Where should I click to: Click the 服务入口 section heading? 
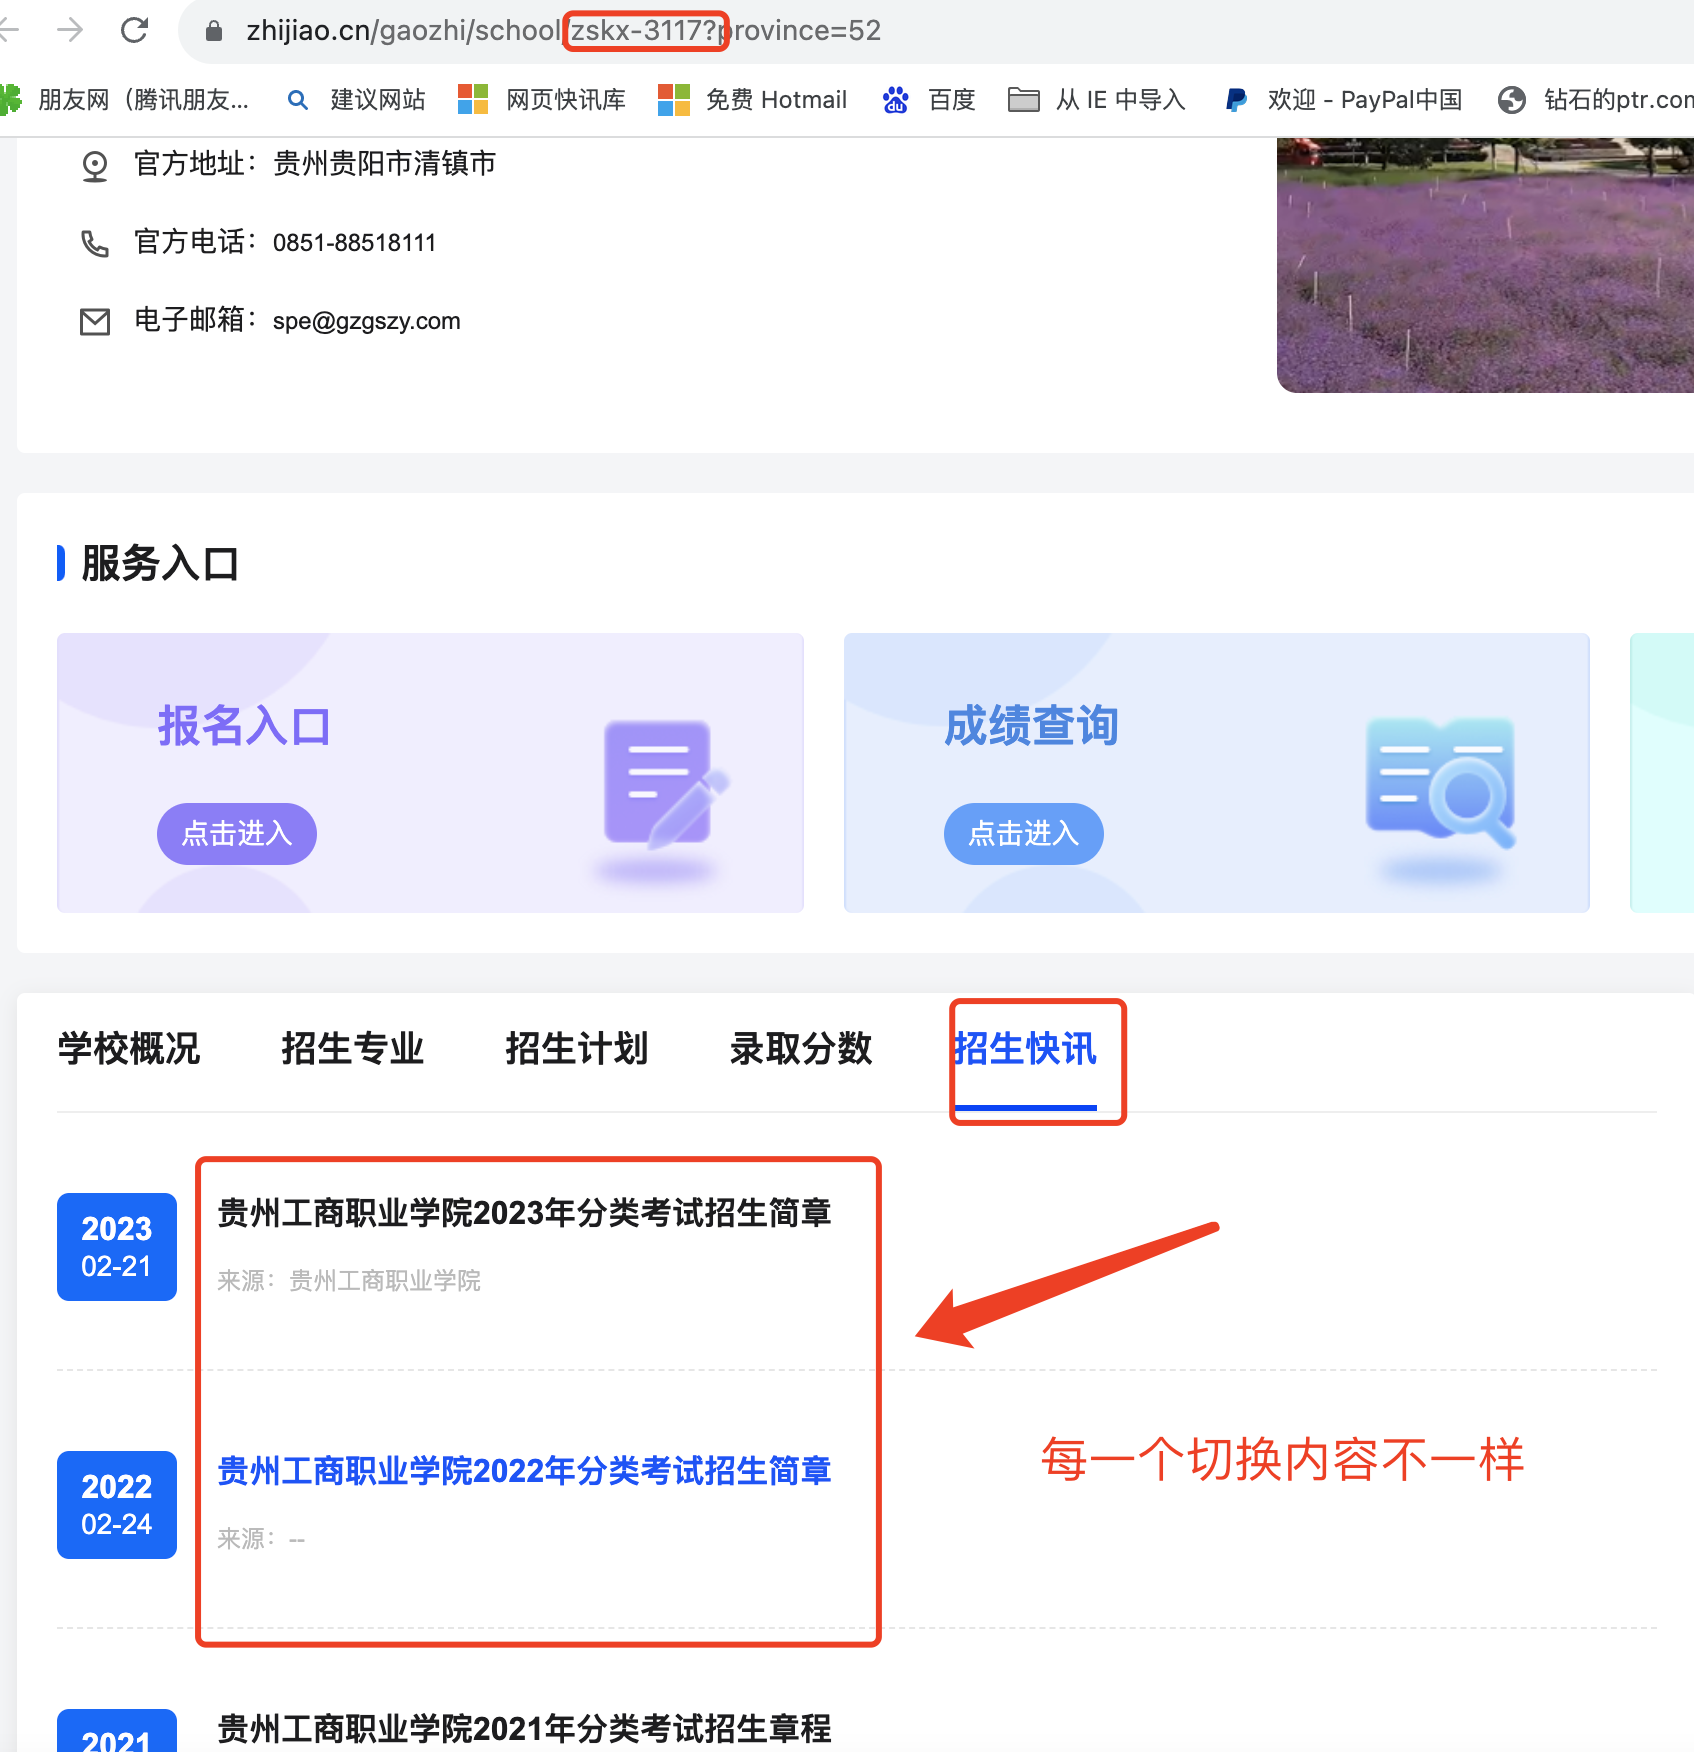click(x=160, y=564)
